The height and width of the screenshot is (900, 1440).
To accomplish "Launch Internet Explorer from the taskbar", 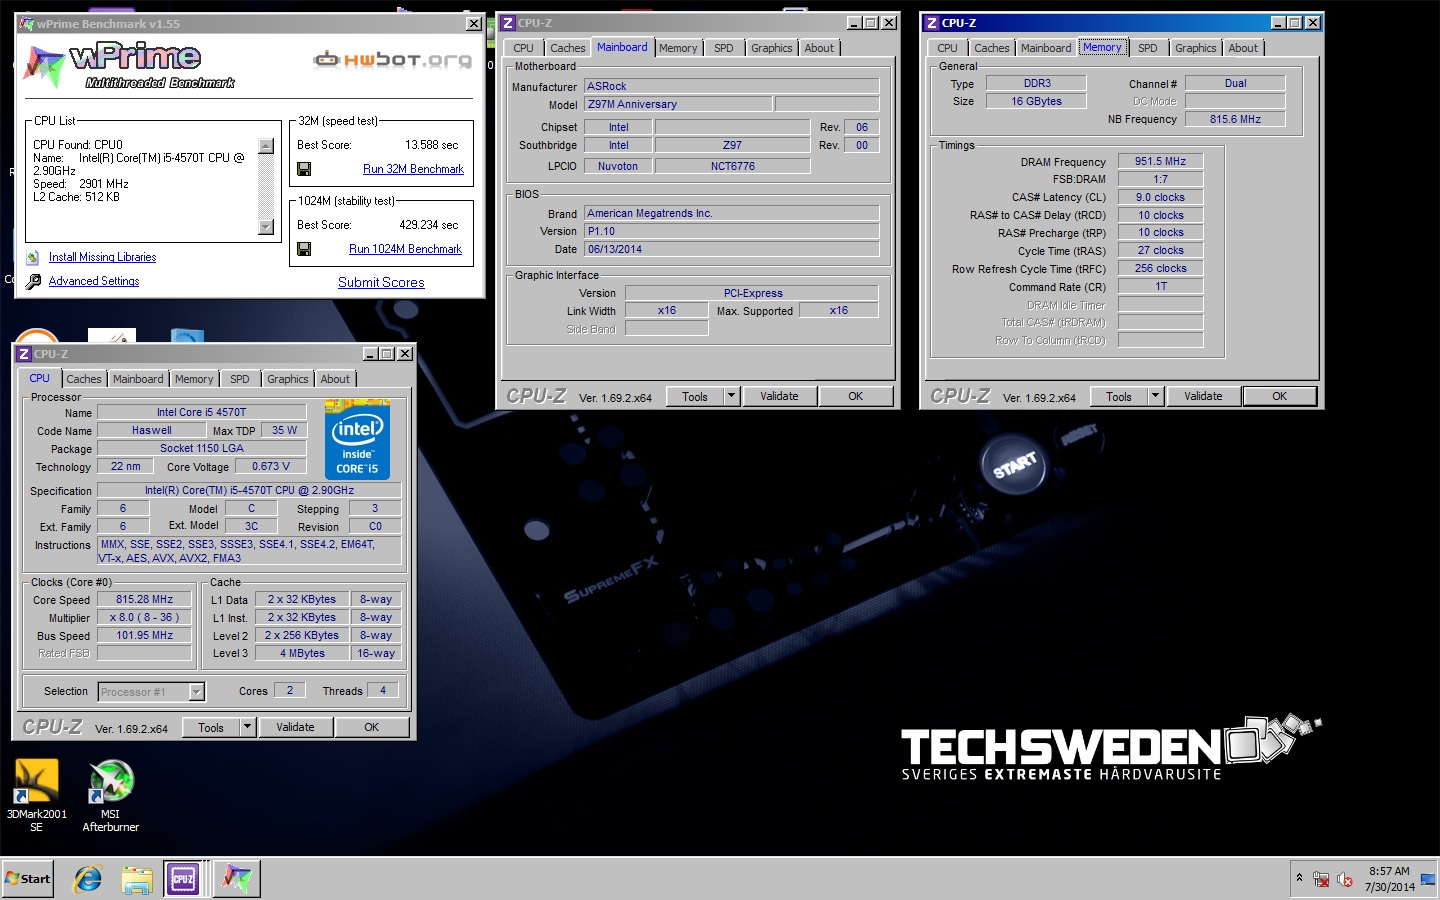I will point(88,879).
